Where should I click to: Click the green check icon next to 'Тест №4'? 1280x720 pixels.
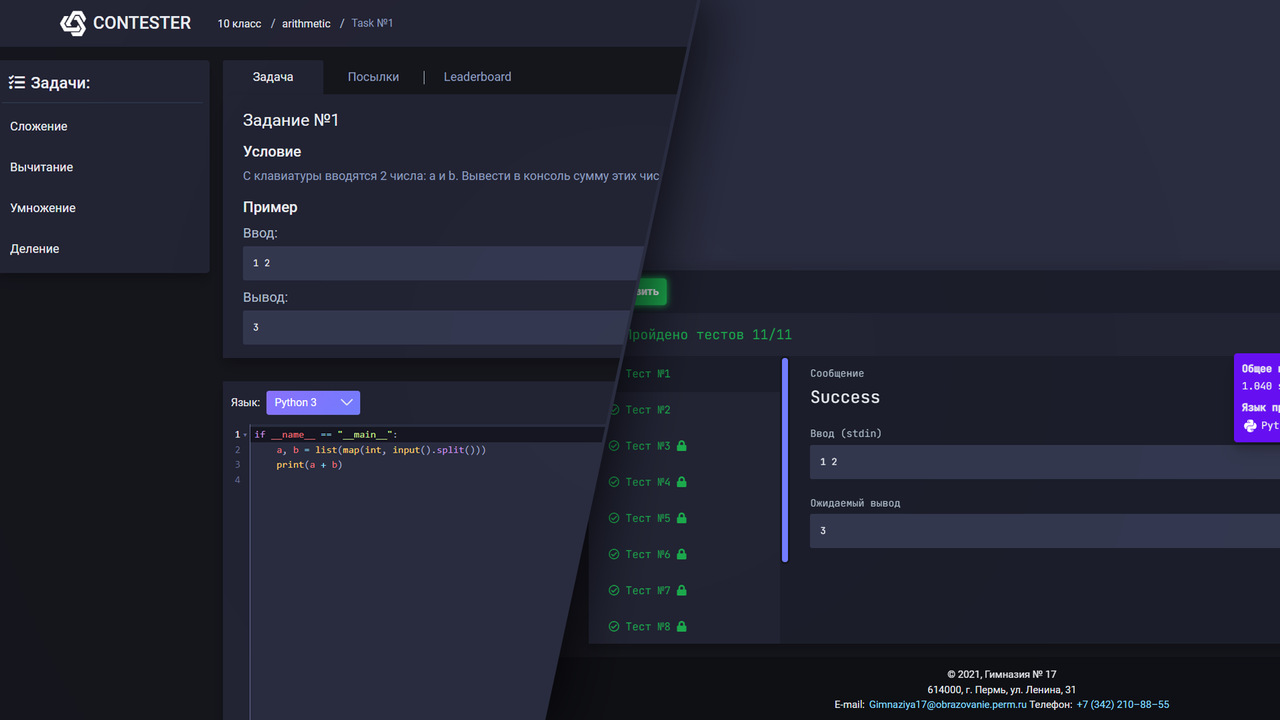614,482
